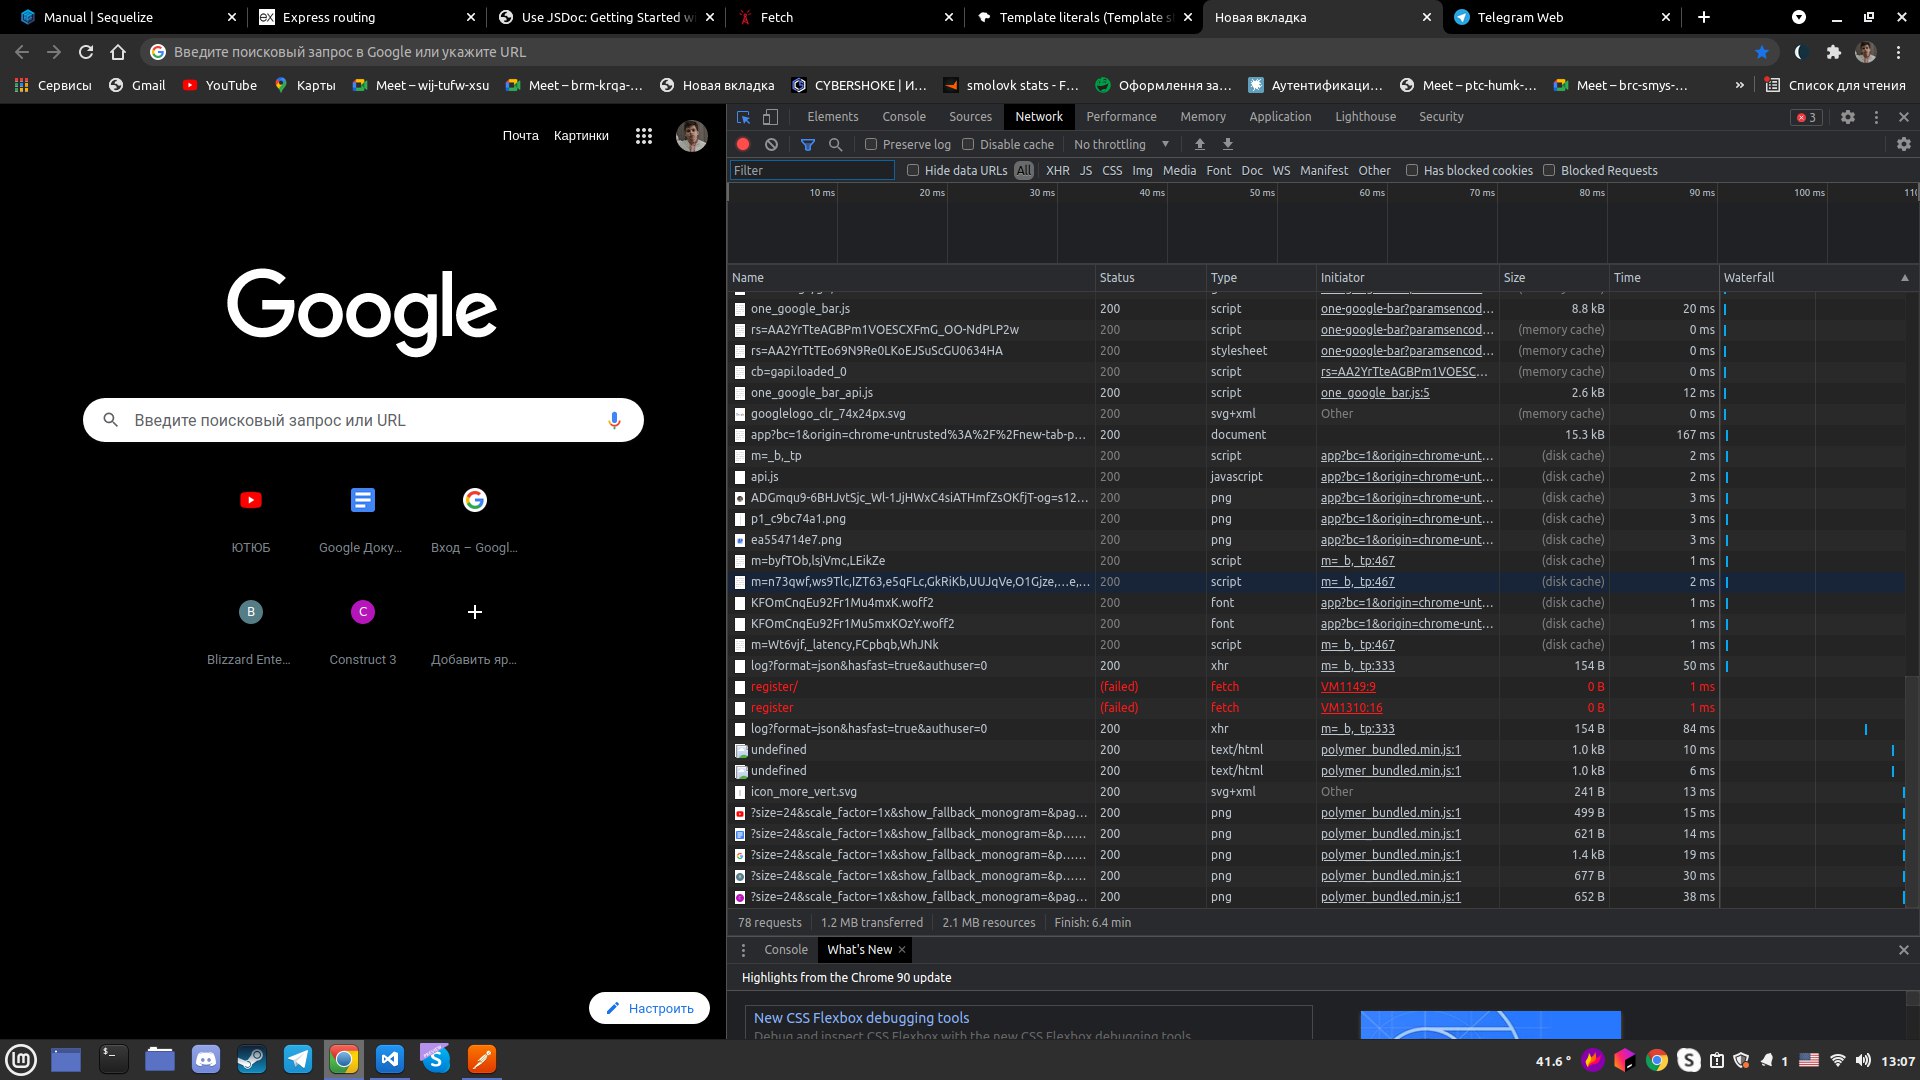The width and height of the screenshot is (1920, 1080).
Task: Open network search magnifier icon
Action: coord(836,144)
